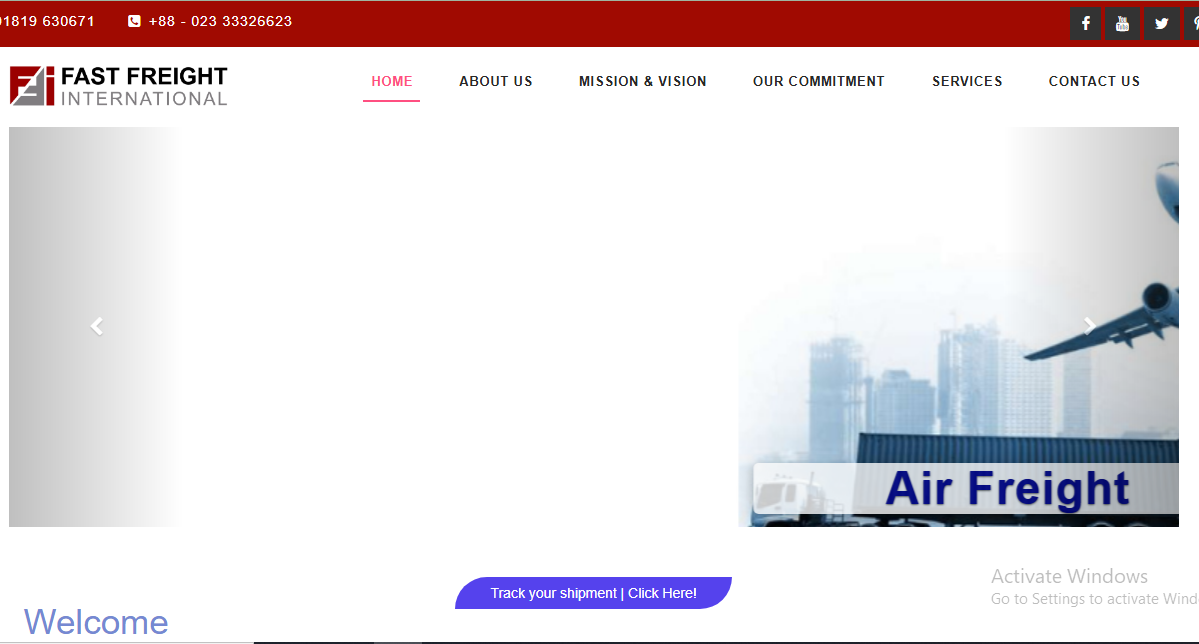Open the CONTACT US page
The height and width of the screenshot is (644, 1199).
coord(1094,82)
